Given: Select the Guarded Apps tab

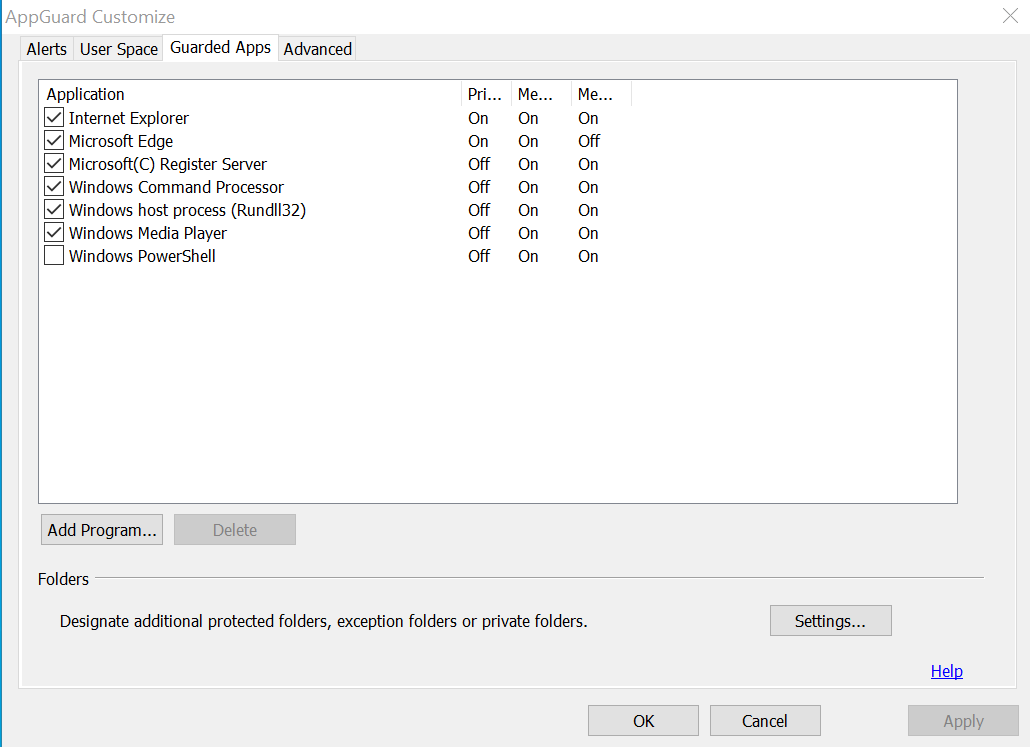Looking at the screenshot, I should coord(221,48).
